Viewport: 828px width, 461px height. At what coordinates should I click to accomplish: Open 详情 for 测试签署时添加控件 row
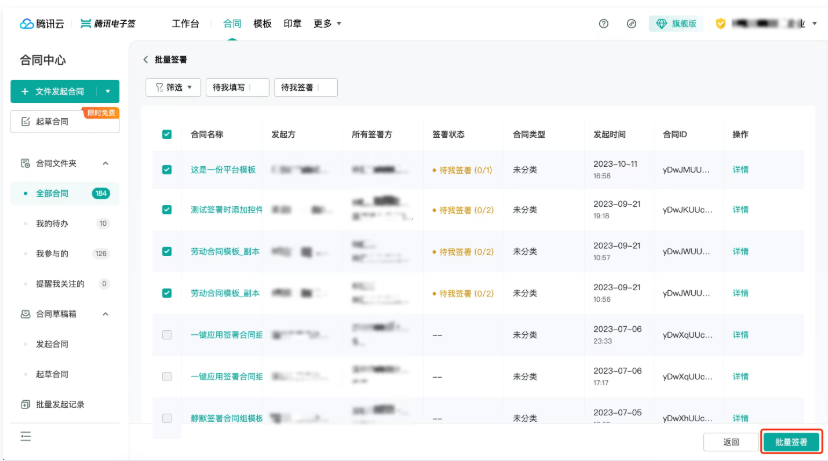(x=740, y=210)
